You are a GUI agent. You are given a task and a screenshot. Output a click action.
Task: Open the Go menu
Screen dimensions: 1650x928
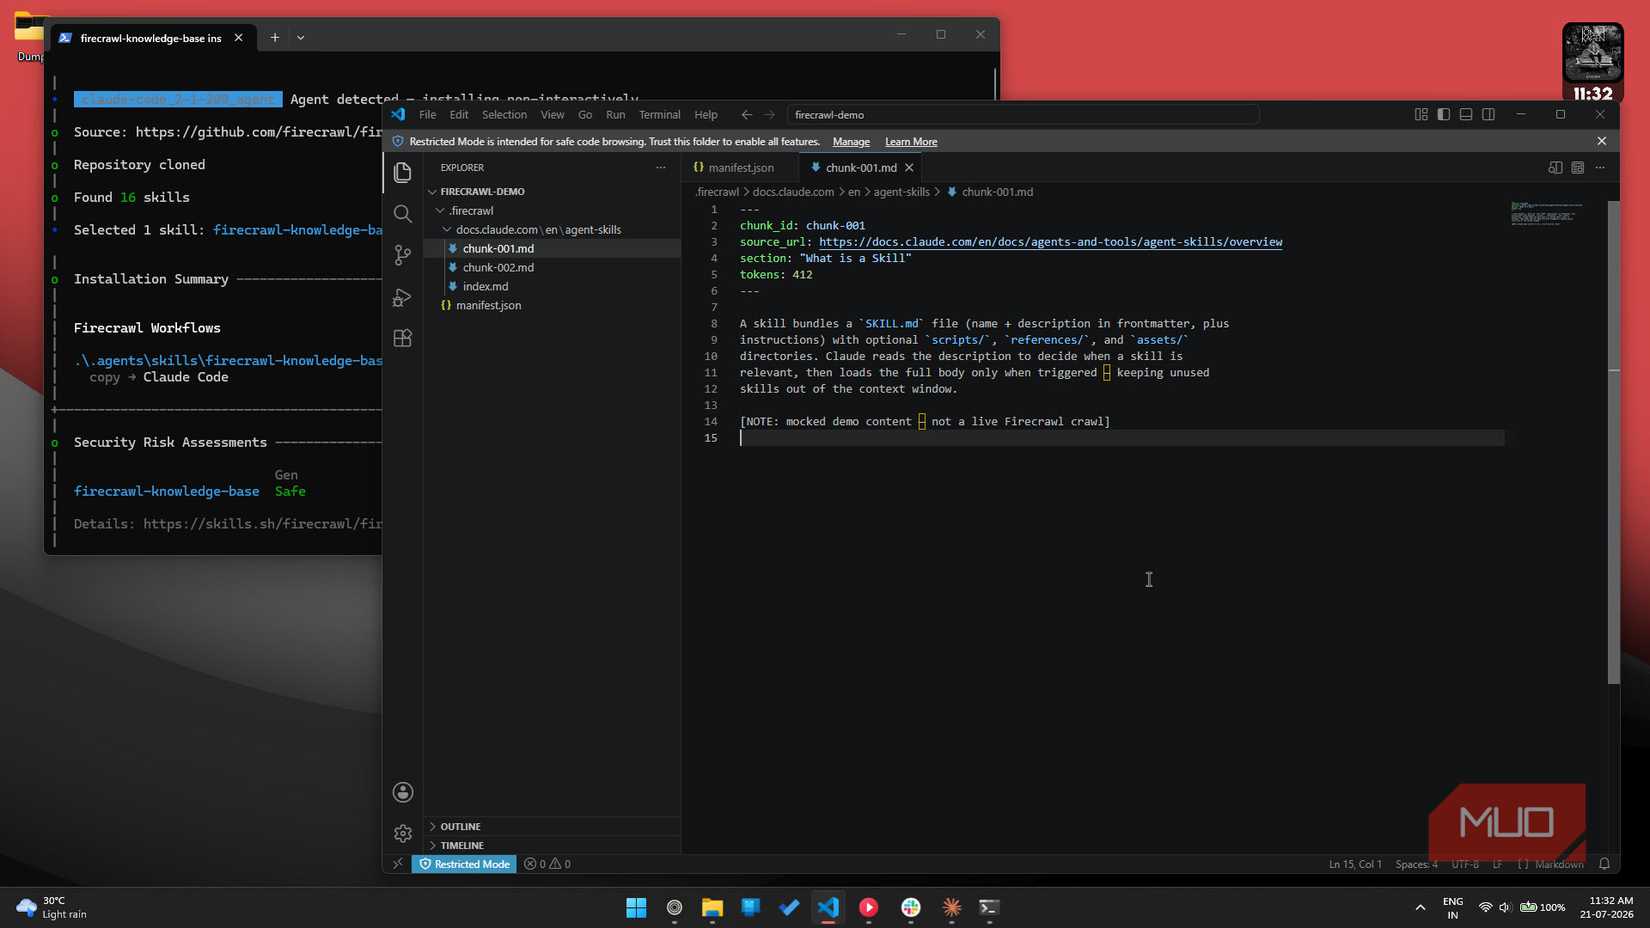(x=585, y=115)
